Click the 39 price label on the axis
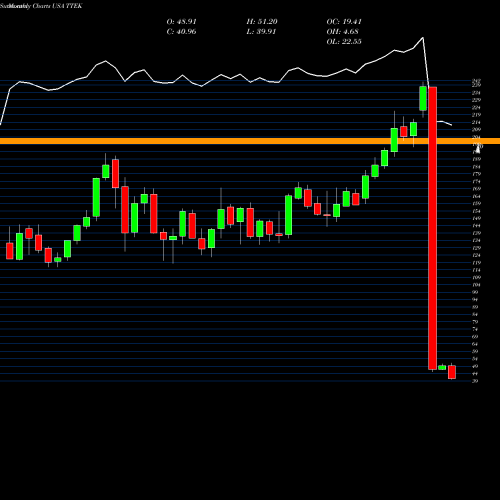500x500 pixels. click(475, 381)
